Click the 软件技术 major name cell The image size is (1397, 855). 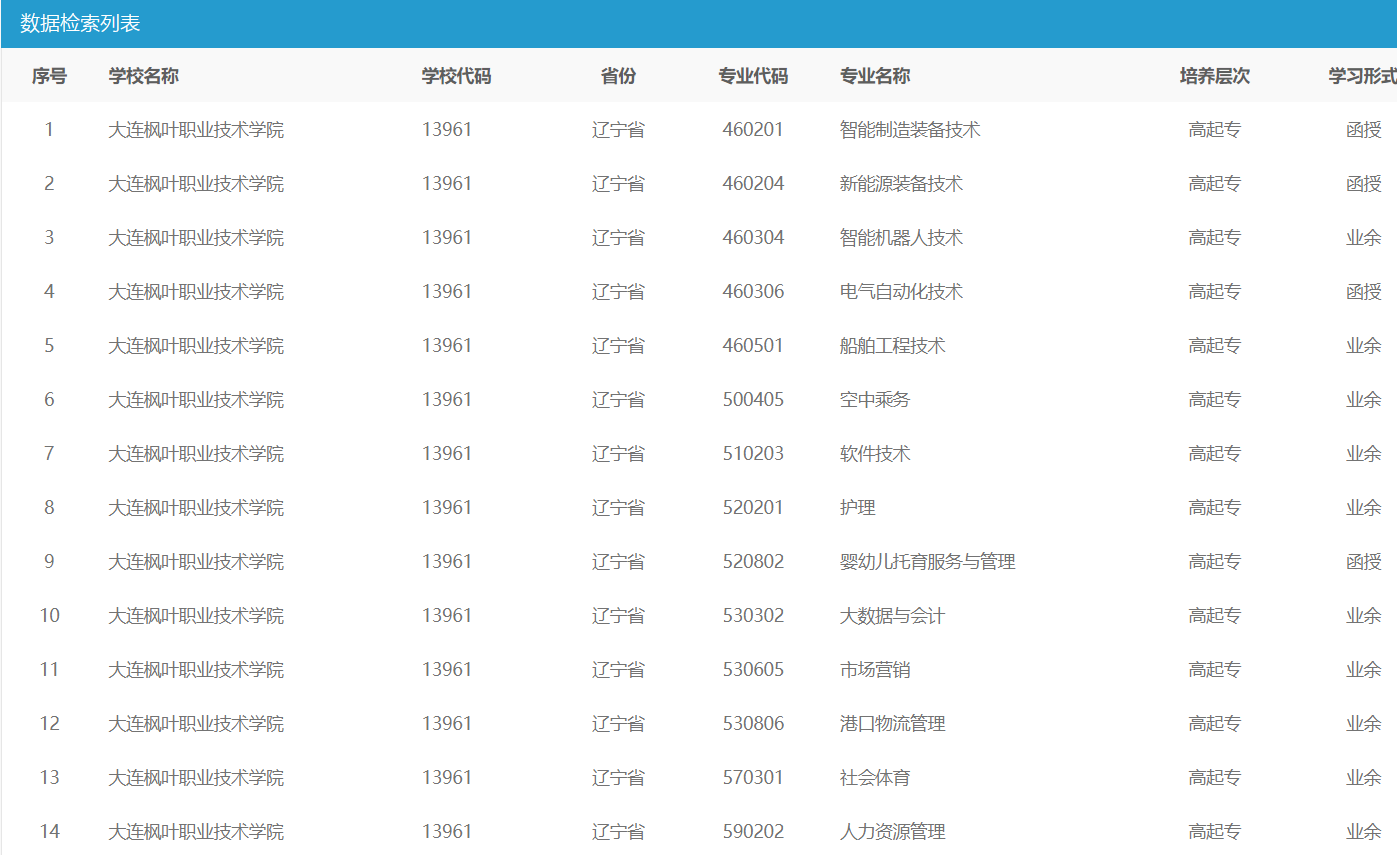click(x=875, y=454)
